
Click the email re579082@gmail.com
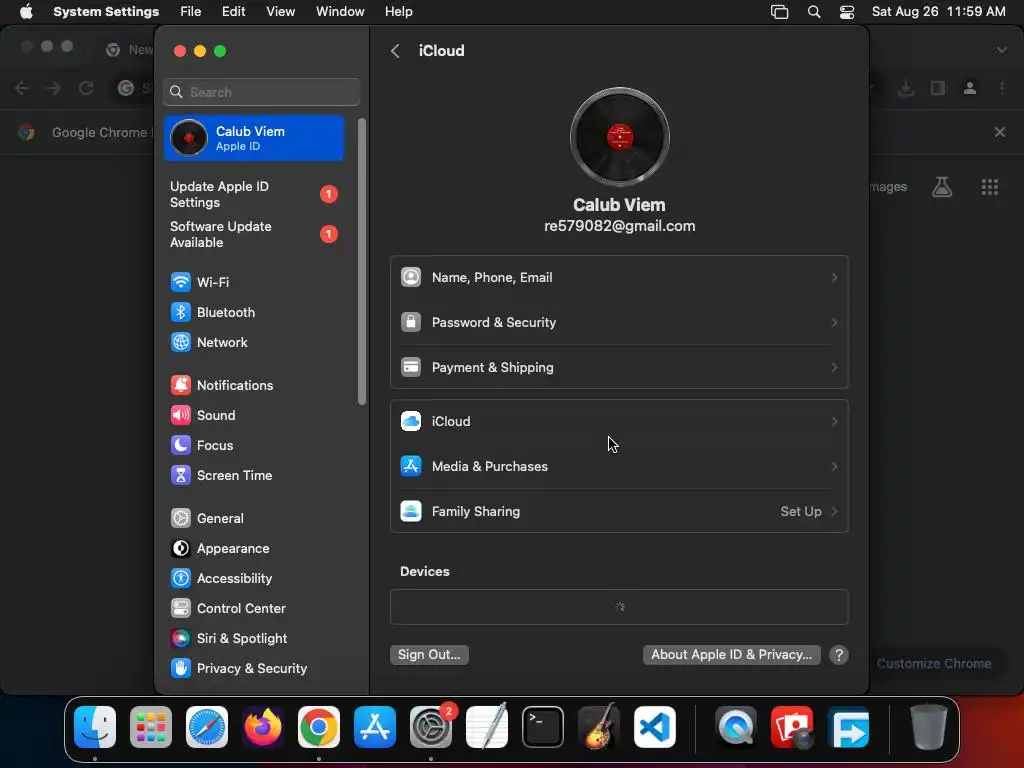(x=619, y=226)
